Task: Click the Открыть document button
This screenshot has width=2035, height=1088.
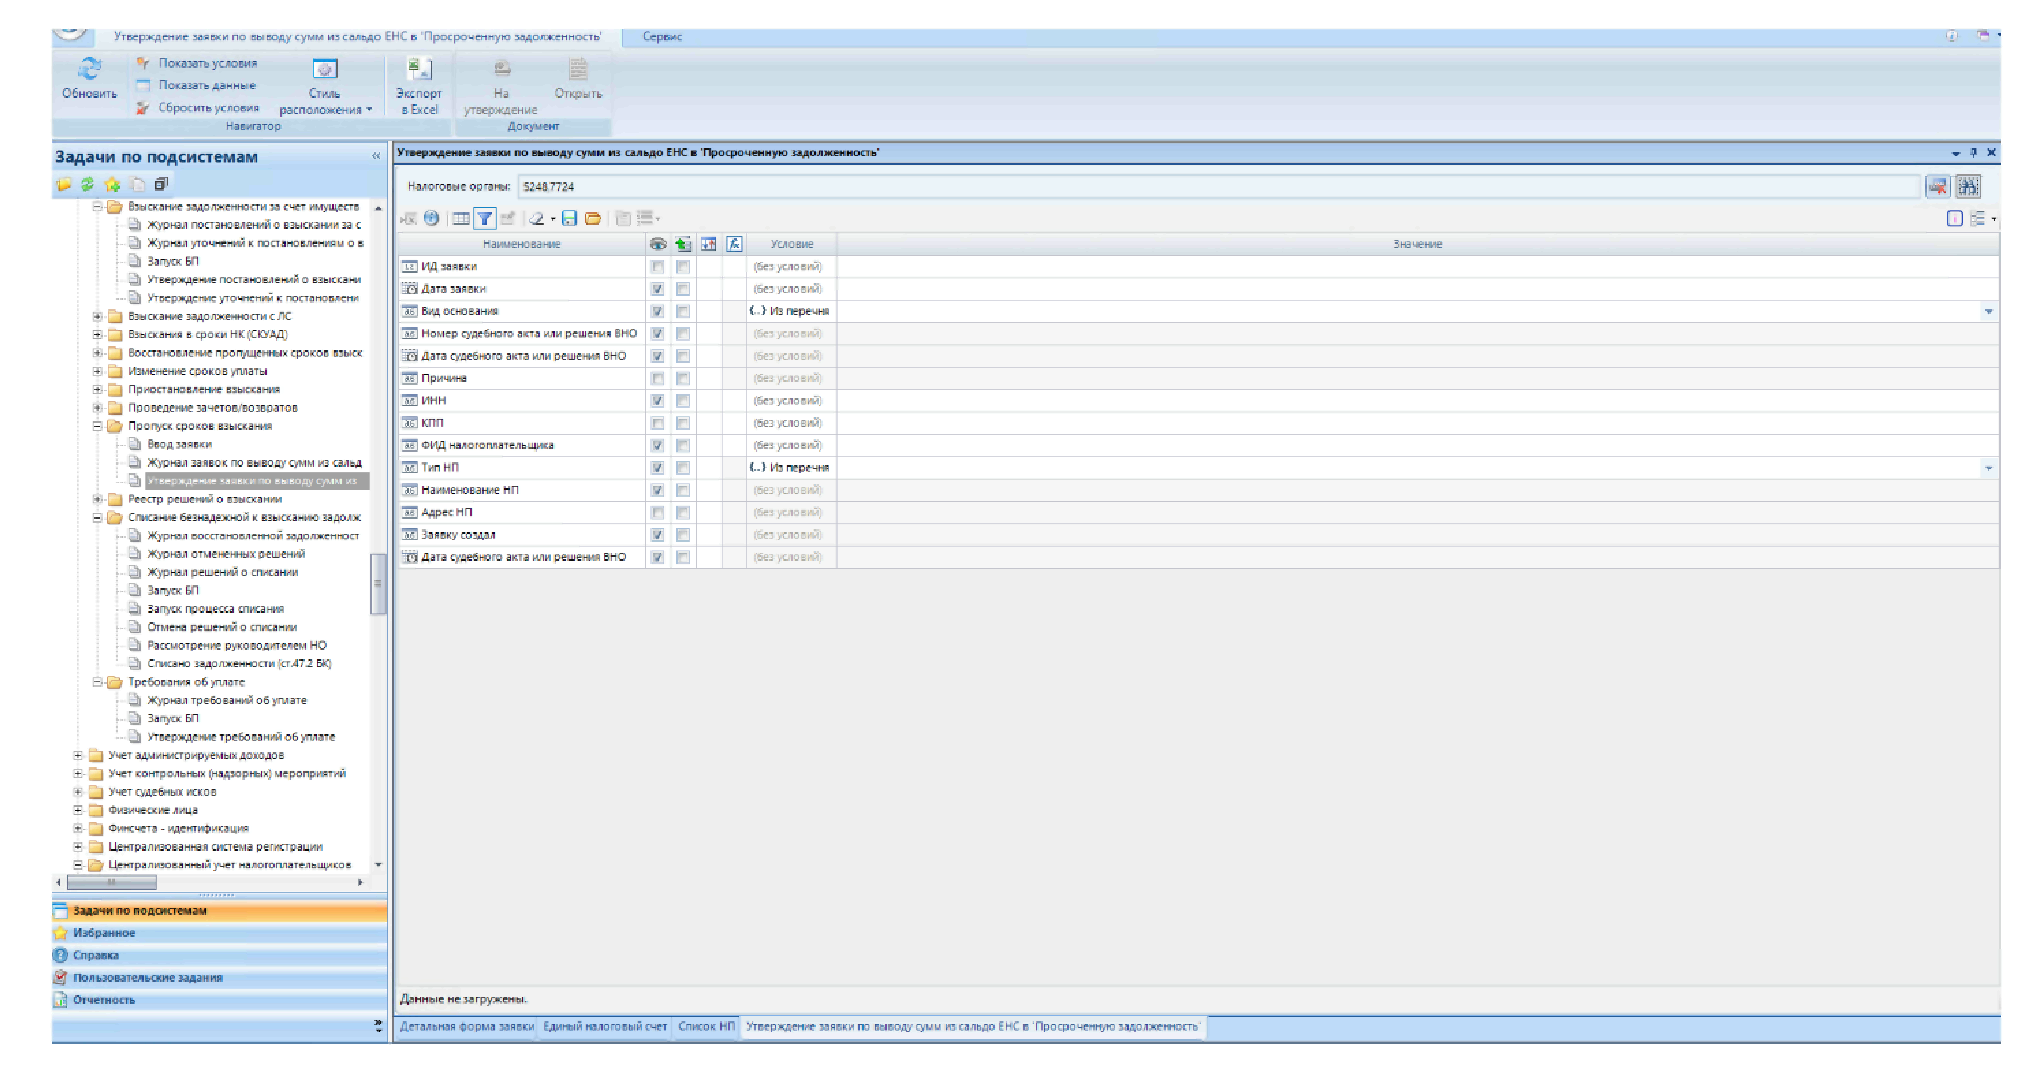Action: pyautogui.click(x=578, y=79)
